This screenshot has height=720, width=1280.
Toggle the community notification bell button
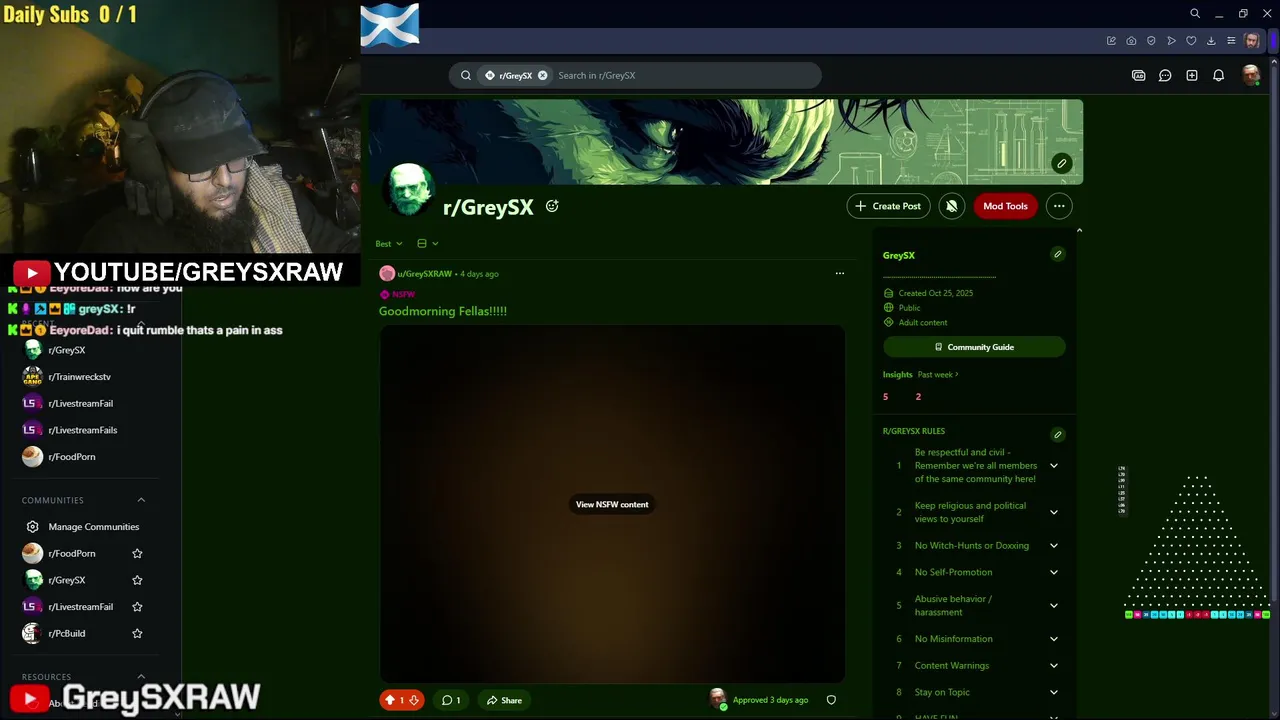[x=952, y=206]
